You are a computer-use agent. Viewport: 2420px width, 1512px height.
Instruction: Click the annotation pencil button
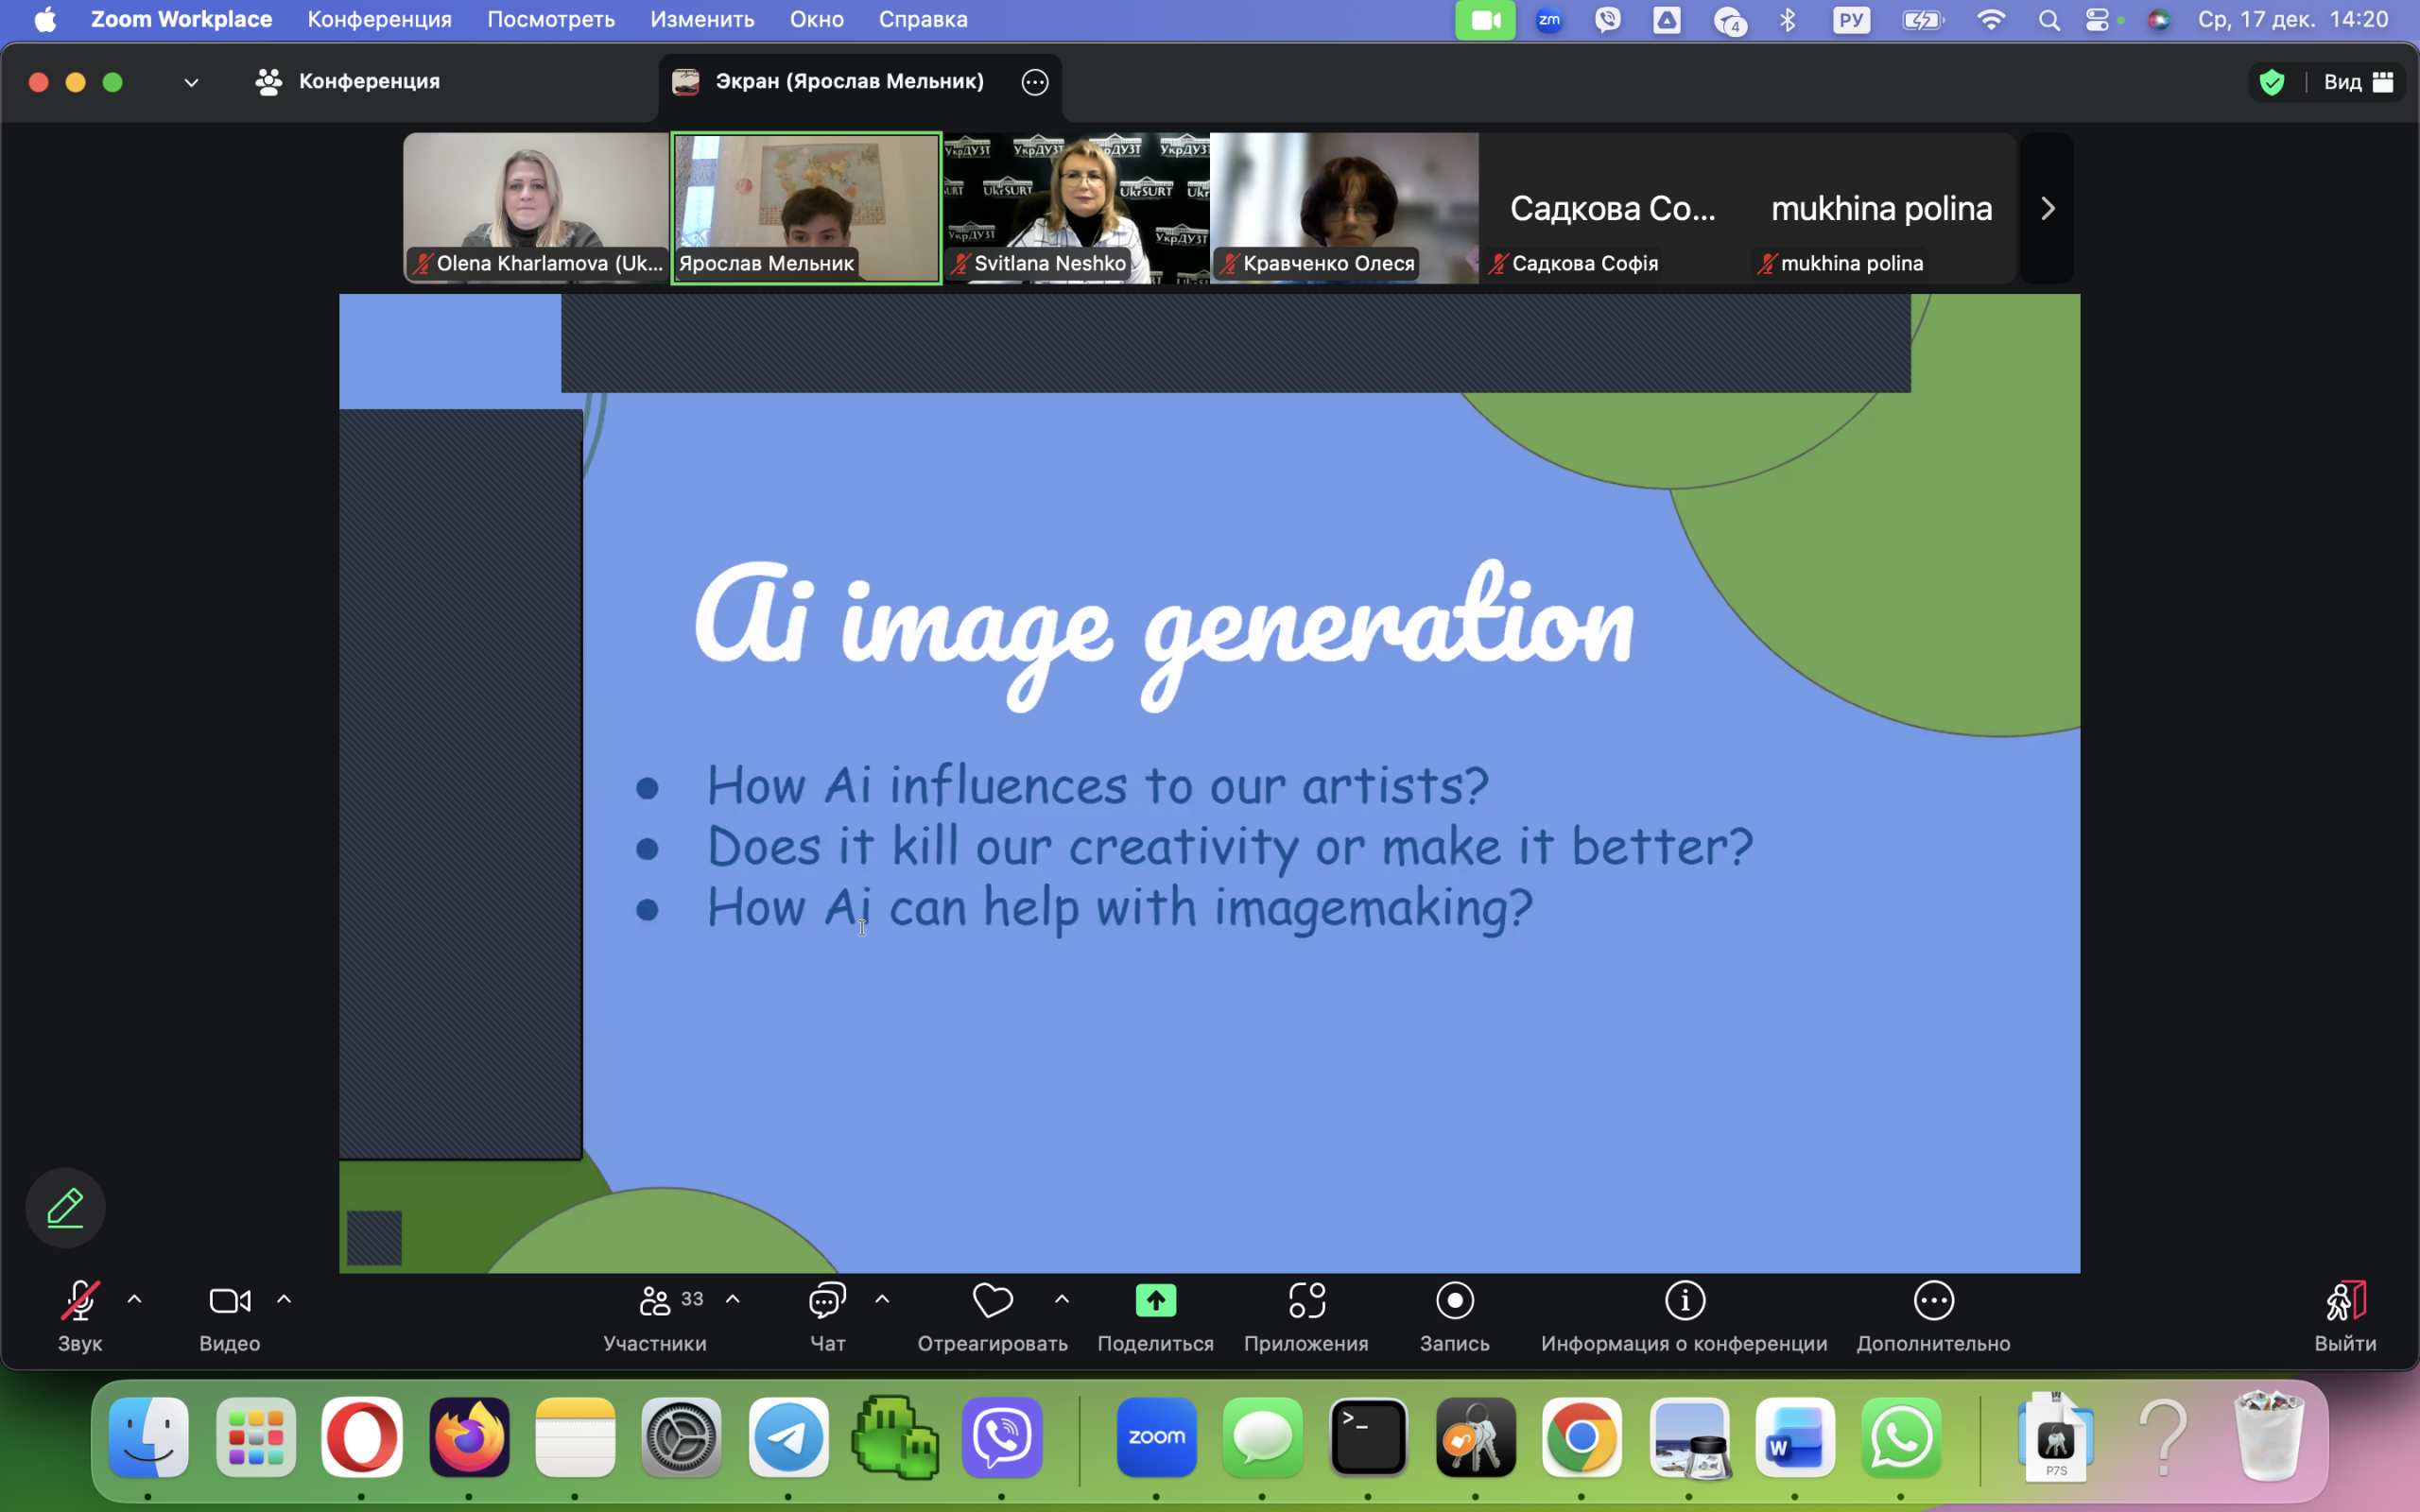[x=65, y=1208]
